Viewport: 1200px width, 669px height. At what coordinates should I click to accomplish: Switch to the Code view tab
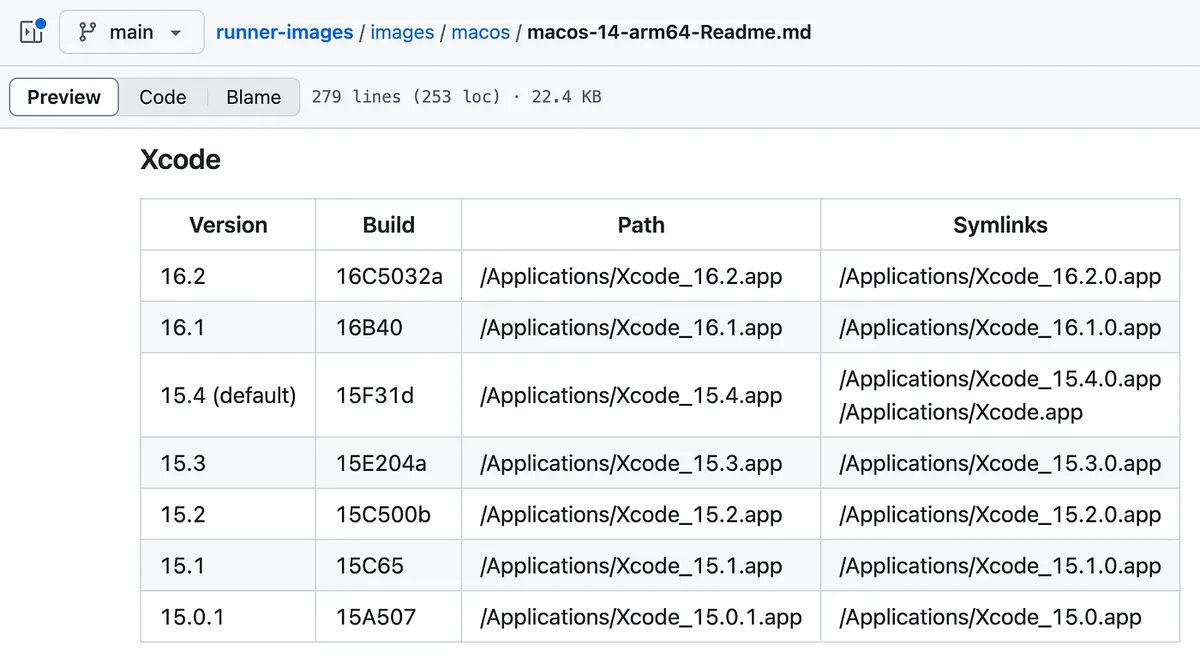point(163,97)
